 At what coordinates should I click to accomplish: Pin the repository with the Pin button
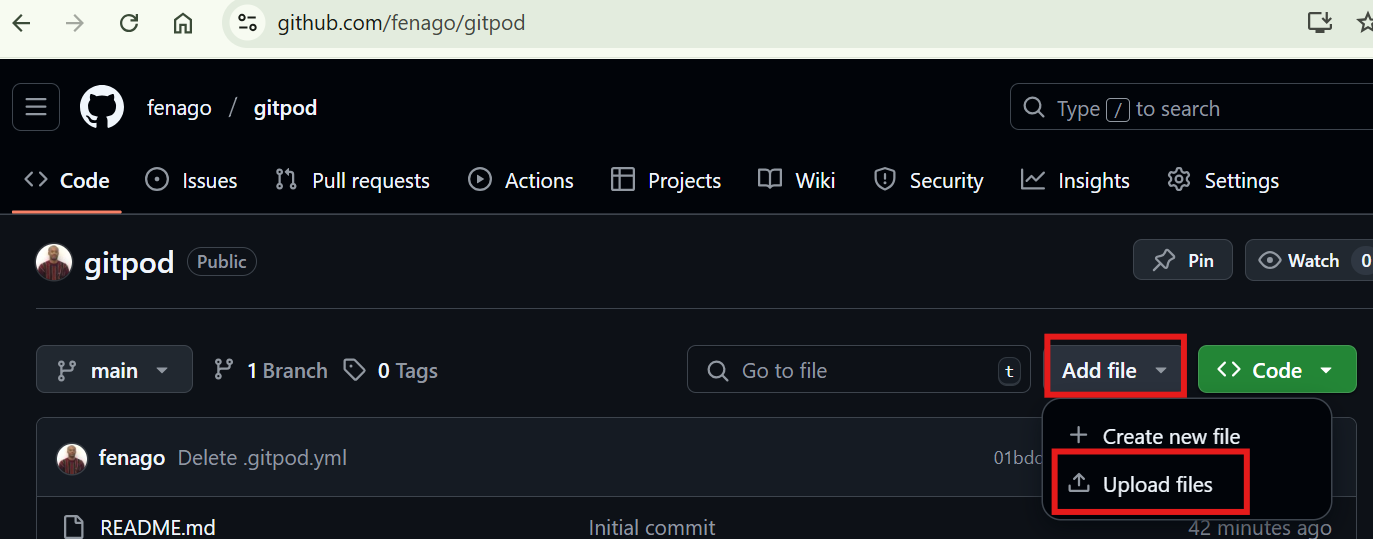(x=1183, y=260)
